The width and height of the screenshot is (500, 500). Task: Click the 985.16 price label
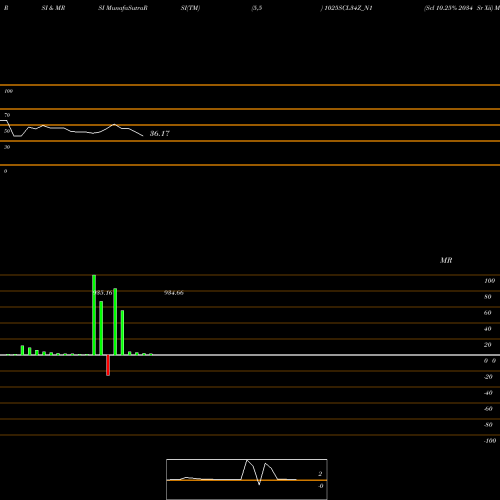coord(102,293)
